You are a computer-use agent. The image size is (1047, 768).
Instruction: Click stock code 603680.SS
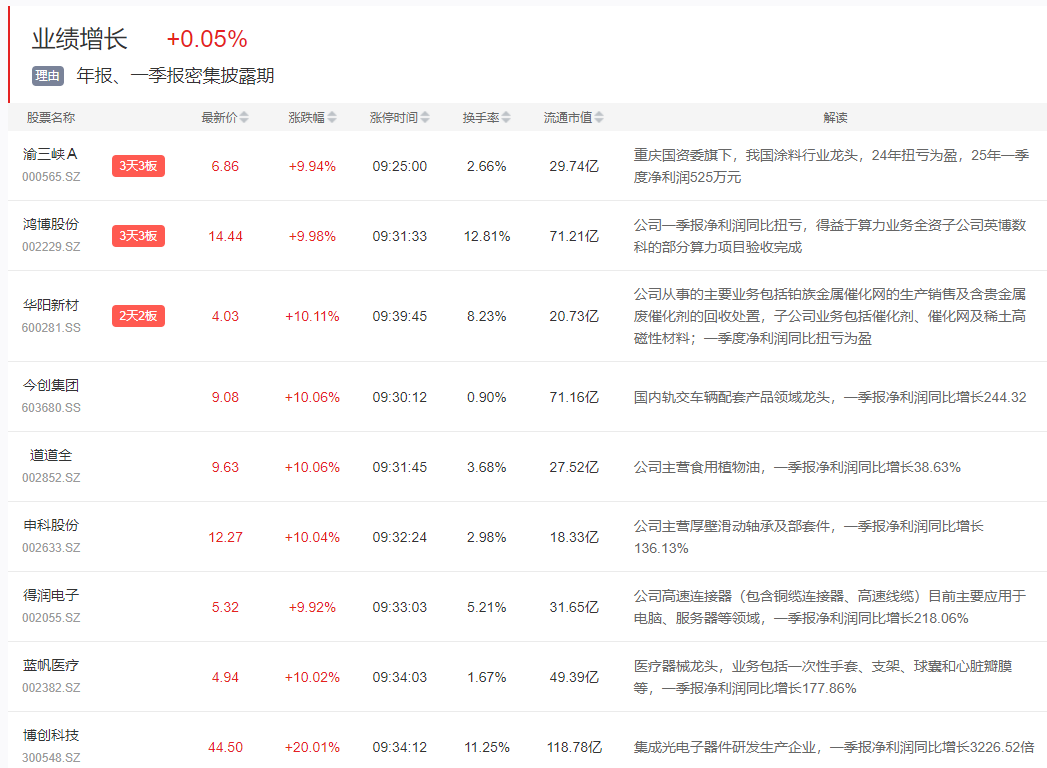pyautogui.click(x=51, y=408)
